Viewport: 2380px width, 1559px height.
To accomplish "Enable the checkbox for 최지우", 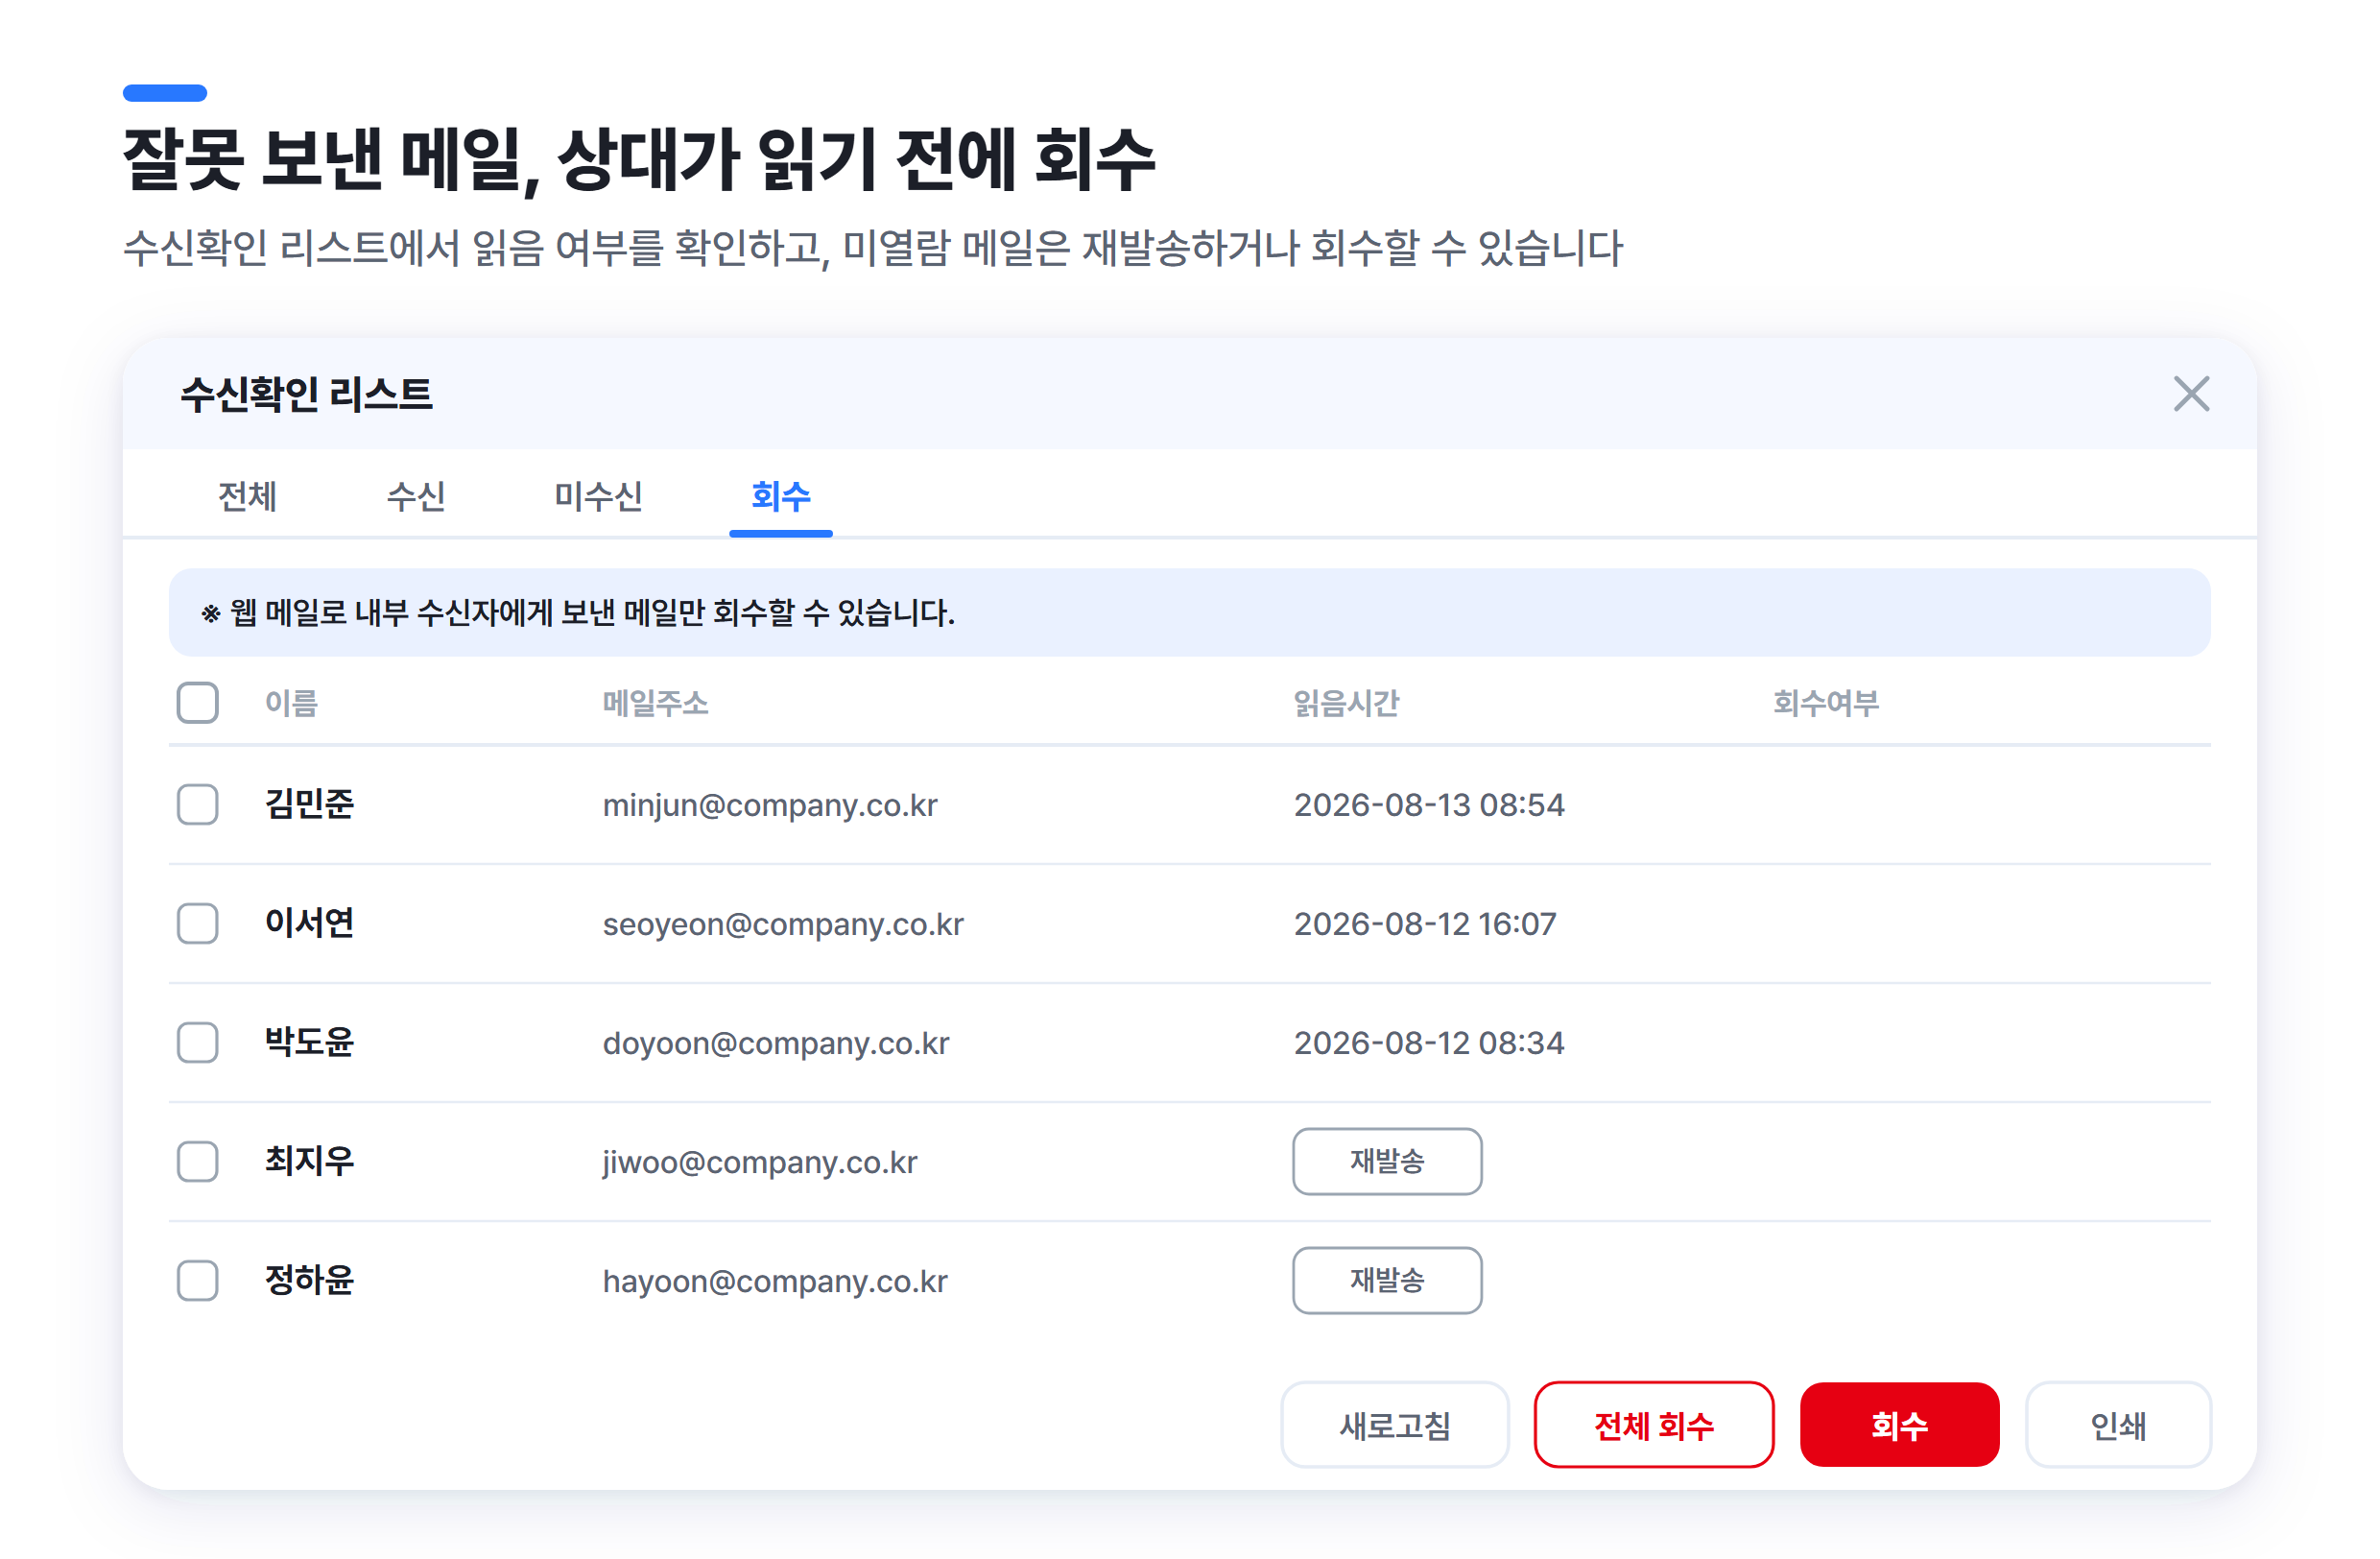I will pos(198,1161).
